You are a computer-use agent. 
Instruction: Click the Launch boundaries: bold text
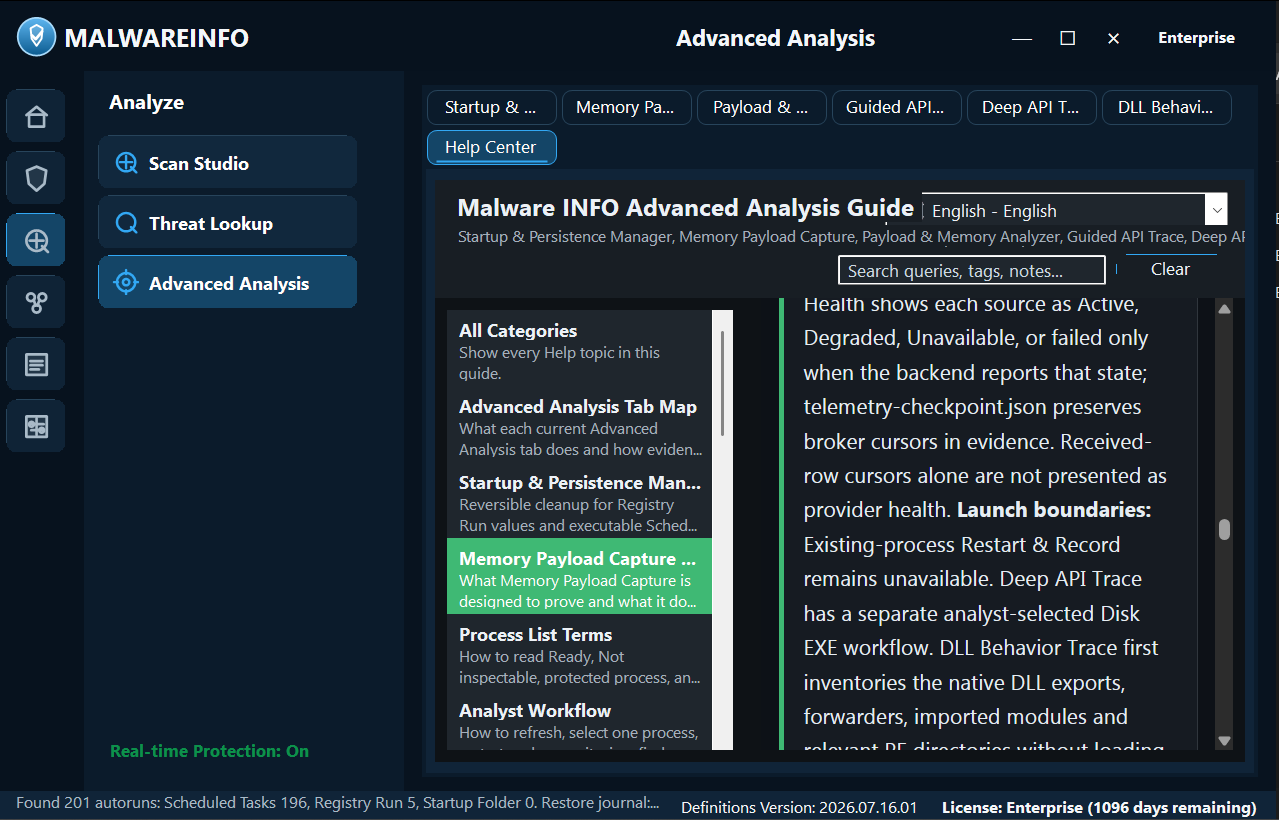pyautogui.click(x=1054, y=510)
